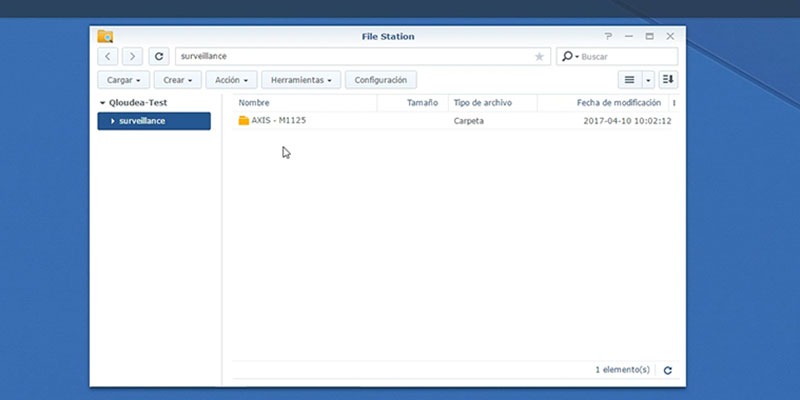Viewport: 800px width, 400px height.
Task: Maximize the File Station window
Action: pyautogui.click(x=649, y=36)
